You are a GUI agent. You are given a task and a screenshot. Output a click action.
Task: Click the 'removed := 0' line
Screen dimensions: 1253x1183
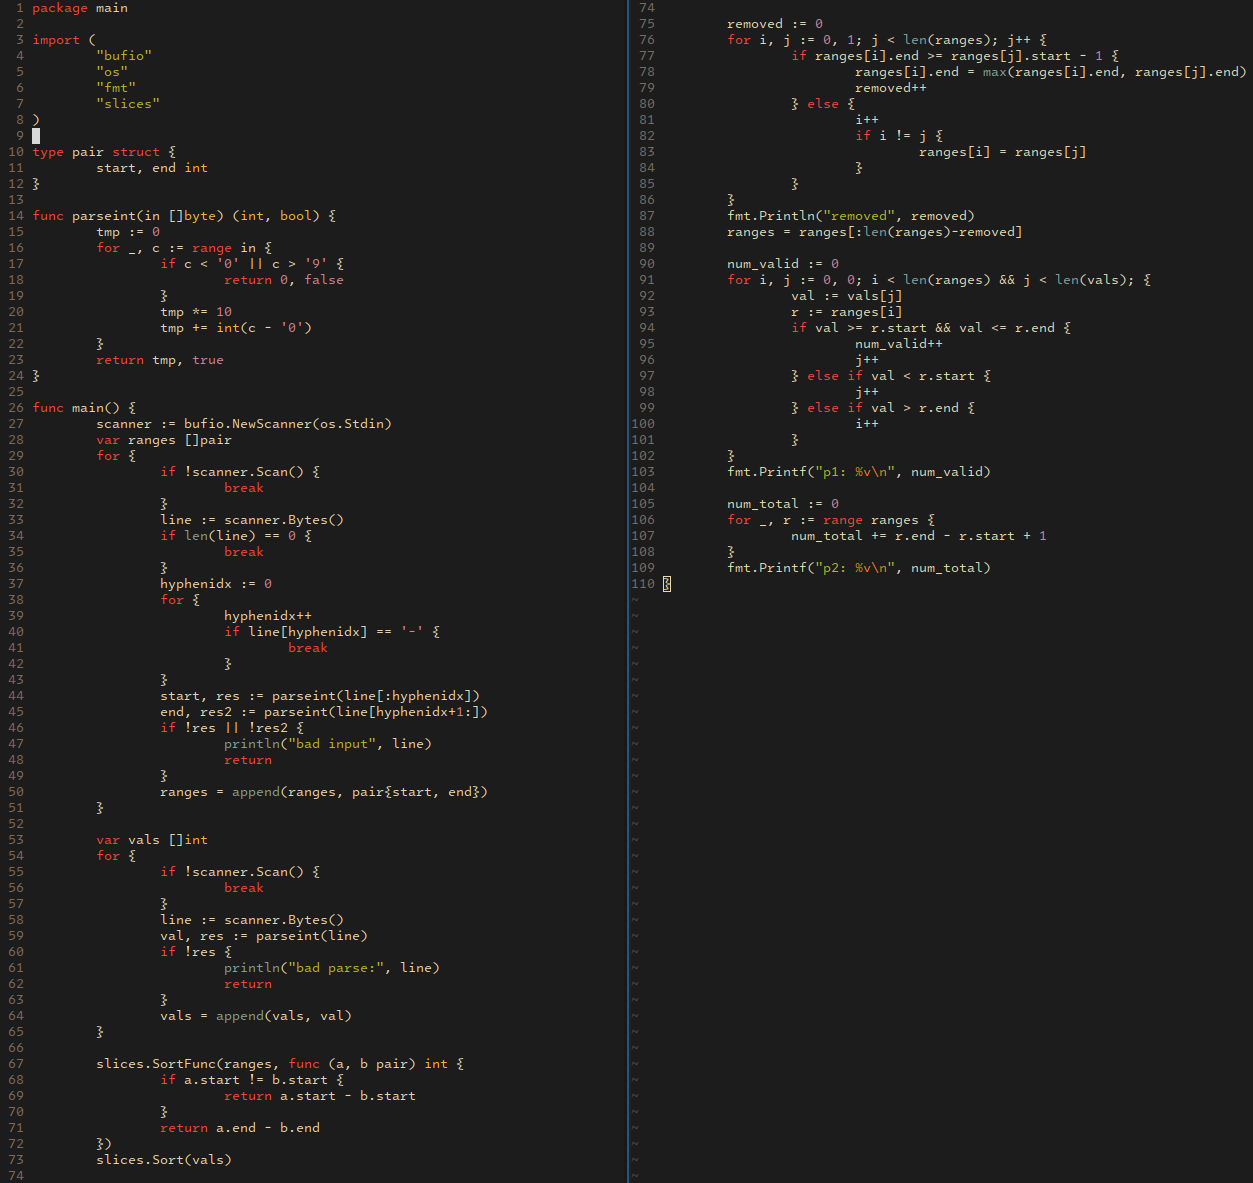[x=775, y=24]
